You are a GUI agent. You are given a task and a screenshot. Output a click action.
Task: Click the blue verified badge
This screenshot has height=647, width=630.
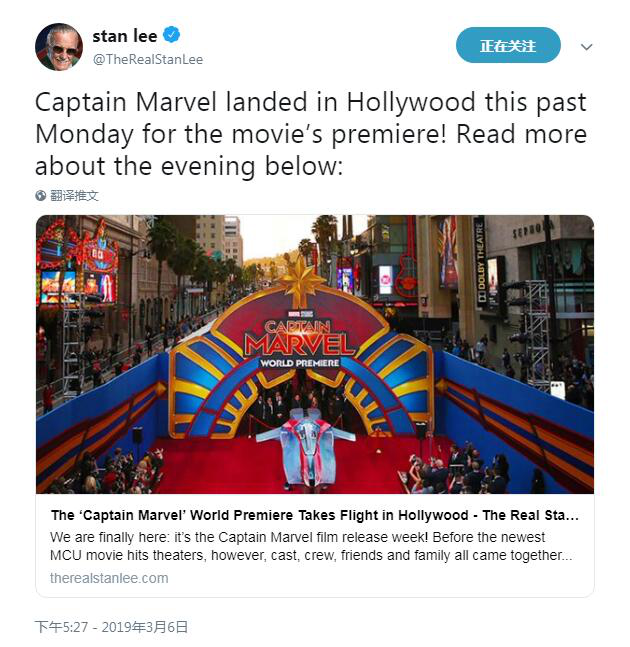[x=172, y=35]
